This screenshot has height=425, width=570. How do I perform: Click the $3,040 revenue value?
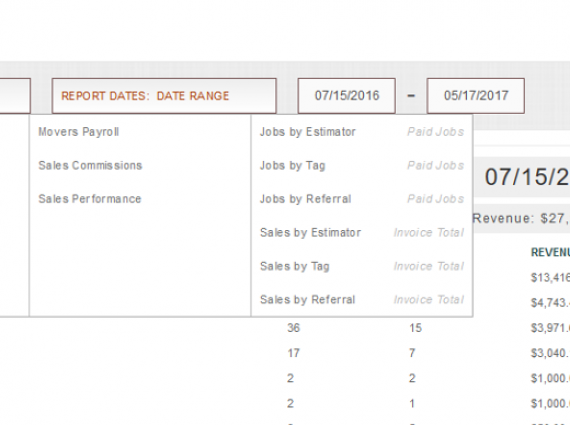[550, 353]
